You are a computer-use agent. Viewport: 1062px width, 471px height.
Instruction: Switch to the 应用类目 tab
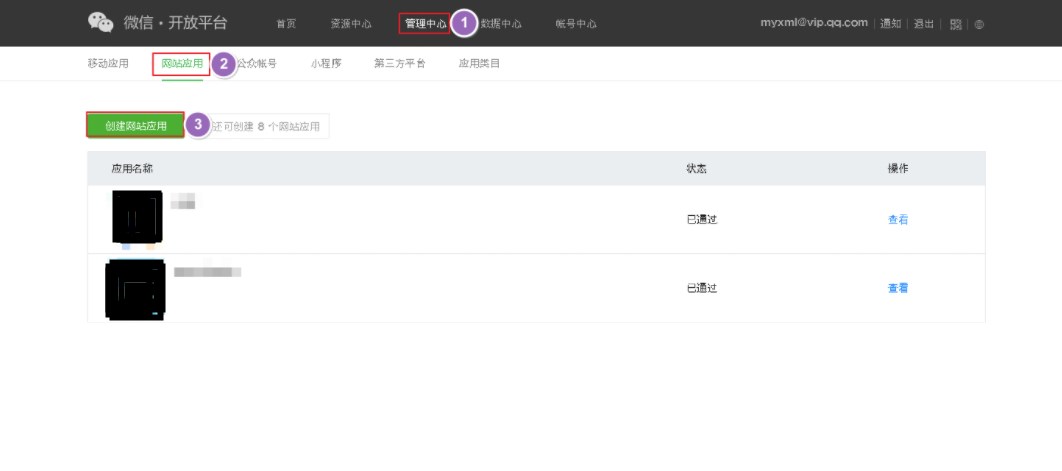(479, 64)
